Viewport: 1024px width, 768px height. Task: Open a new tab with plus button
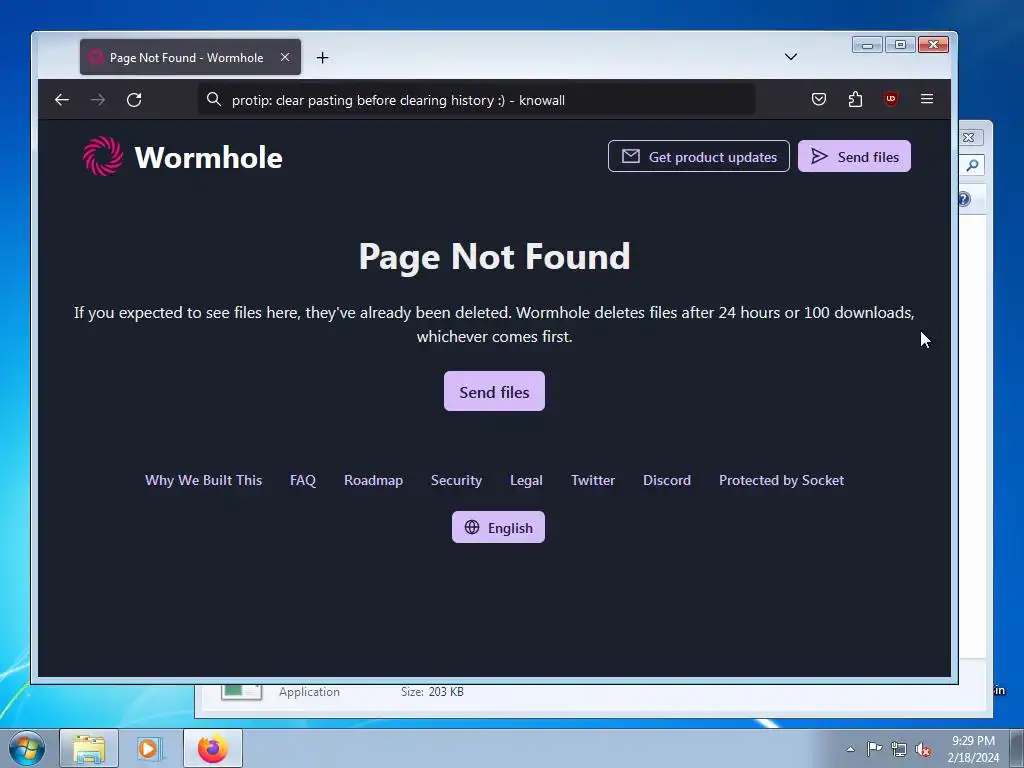pyautogui.click(x=322, y=57)
